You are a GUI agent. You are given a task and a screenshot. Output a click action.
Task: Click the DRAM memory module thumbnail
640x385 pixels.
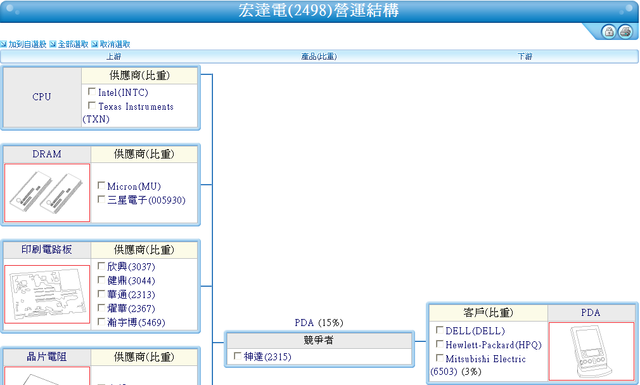pos(47,193)
